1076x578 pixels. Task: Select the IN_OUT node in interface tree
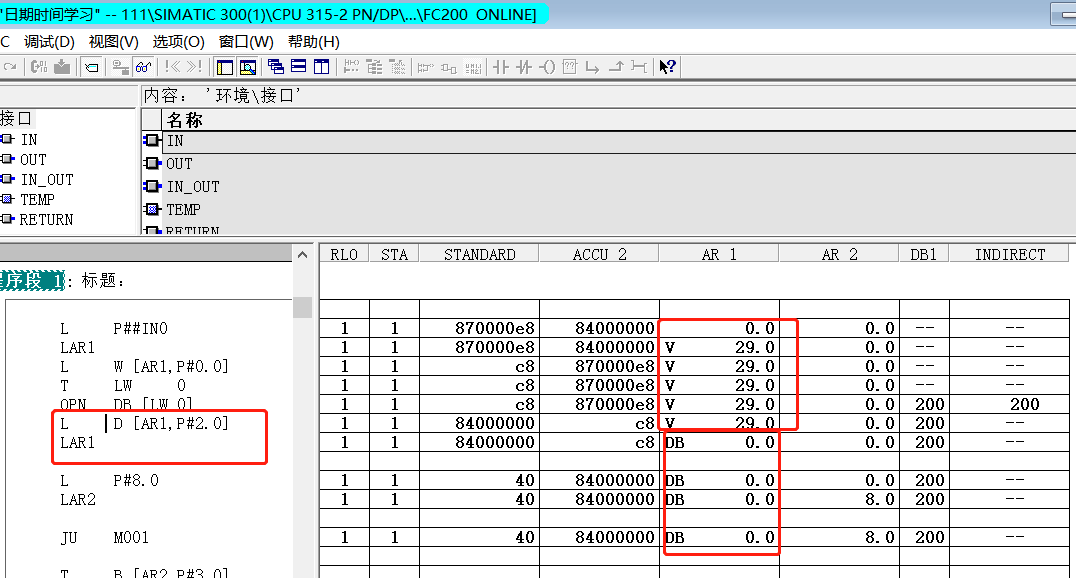(46, 180)
